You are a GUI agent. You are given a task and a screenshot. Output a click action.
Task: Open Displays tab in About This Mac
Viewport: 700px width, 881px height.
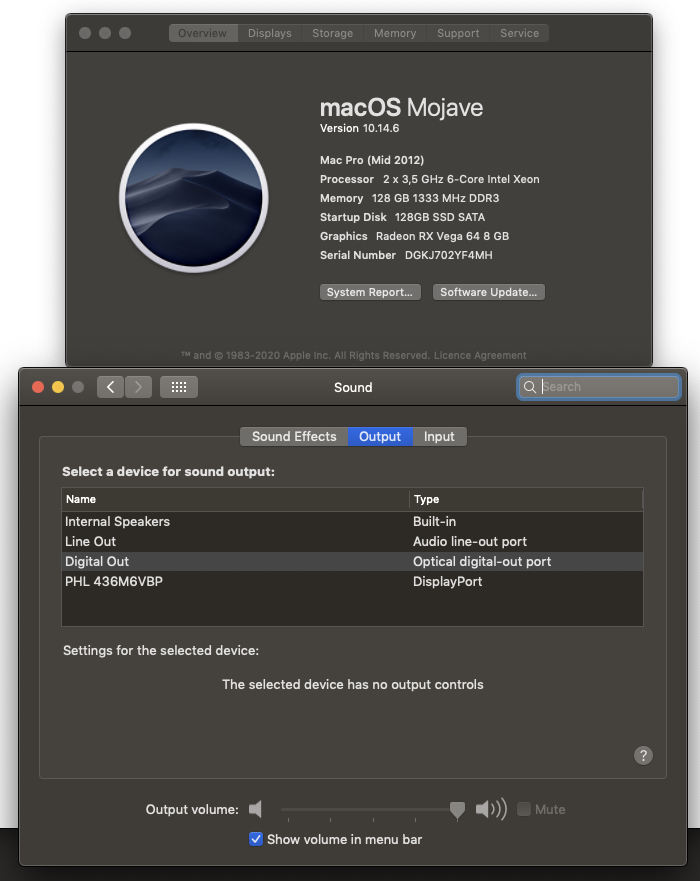pos(270,33)
